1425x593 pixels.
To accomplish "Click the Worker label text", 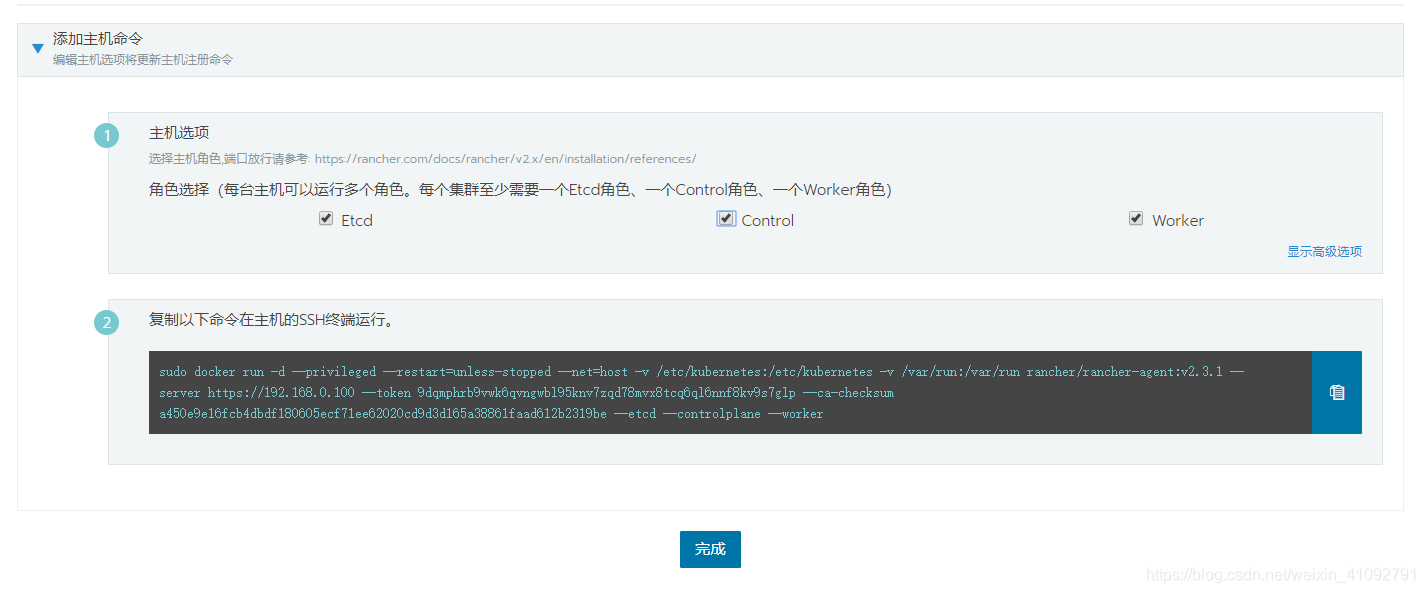I will tap(1178, 220).
